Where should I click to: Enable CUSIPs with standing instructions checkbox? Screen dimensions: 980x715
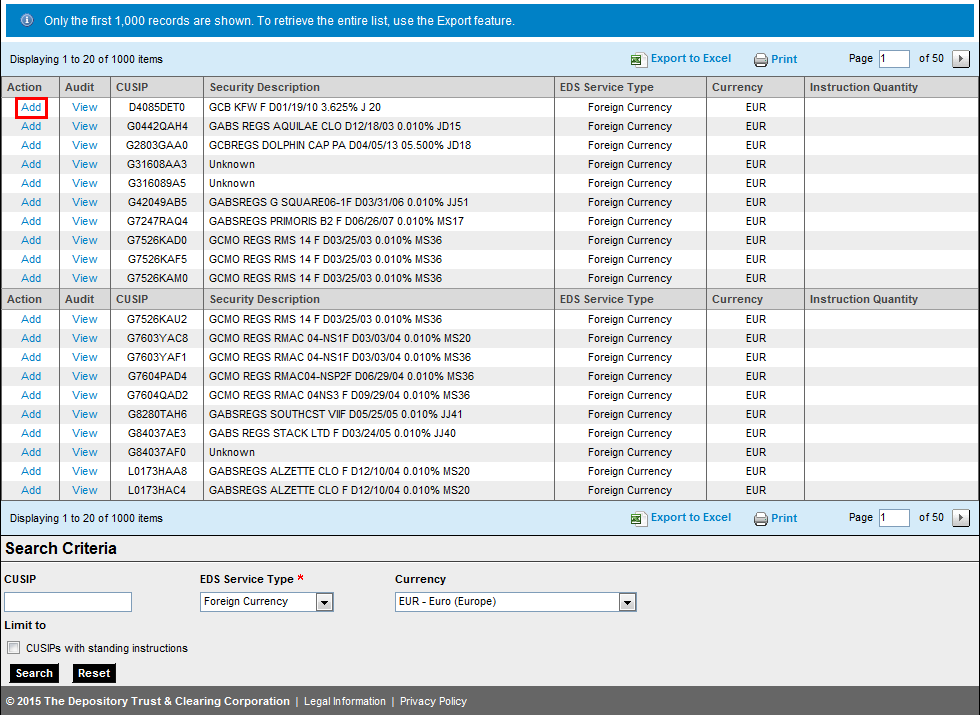(14, 648)
